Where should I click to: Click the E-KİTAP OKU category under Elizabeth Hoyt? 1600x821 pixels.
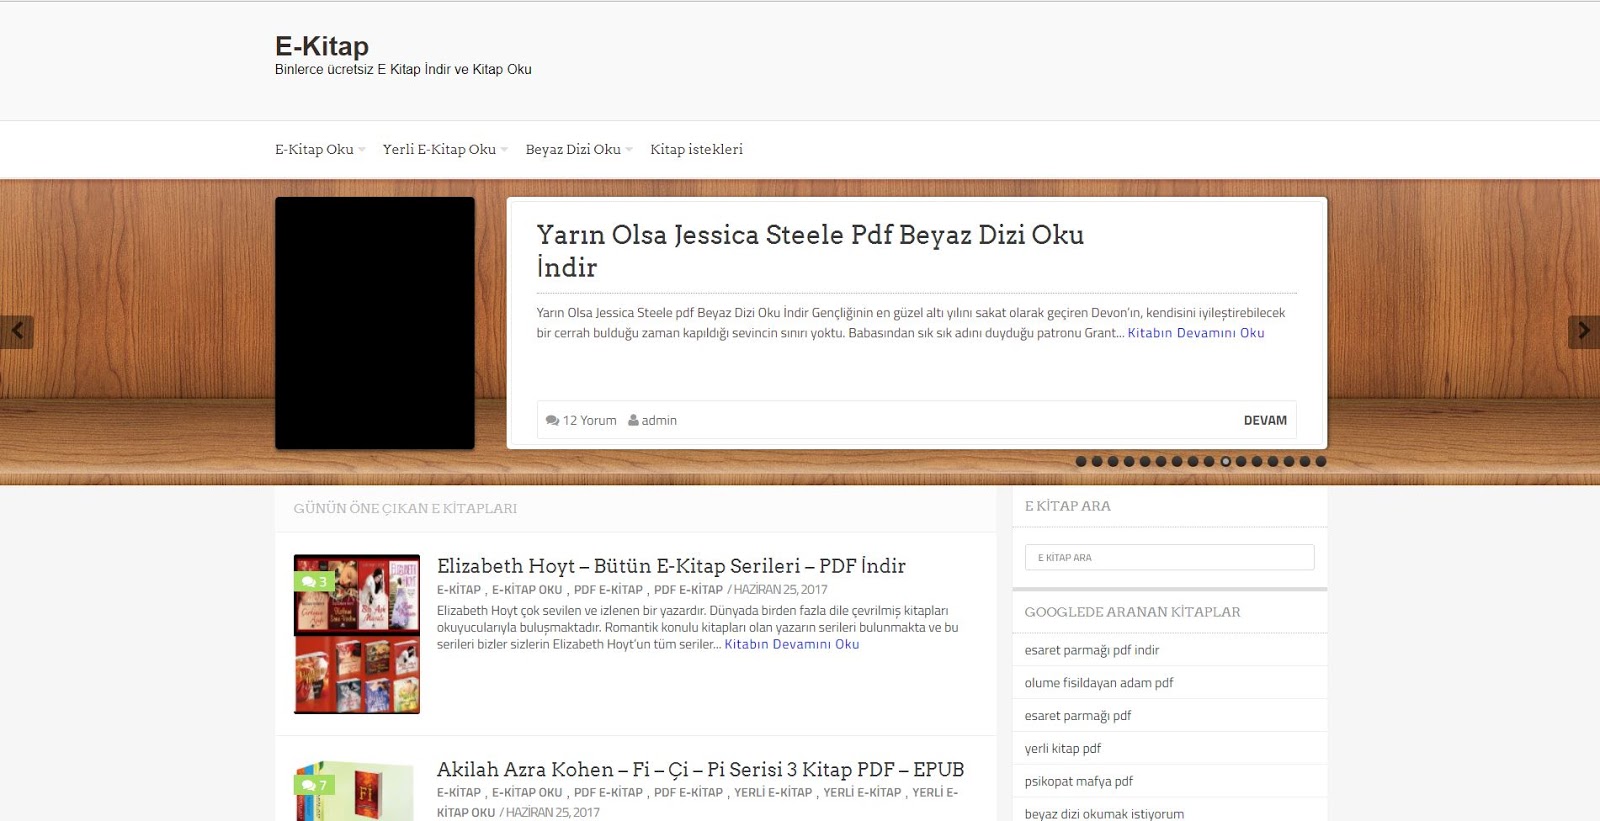click(527, 590)
